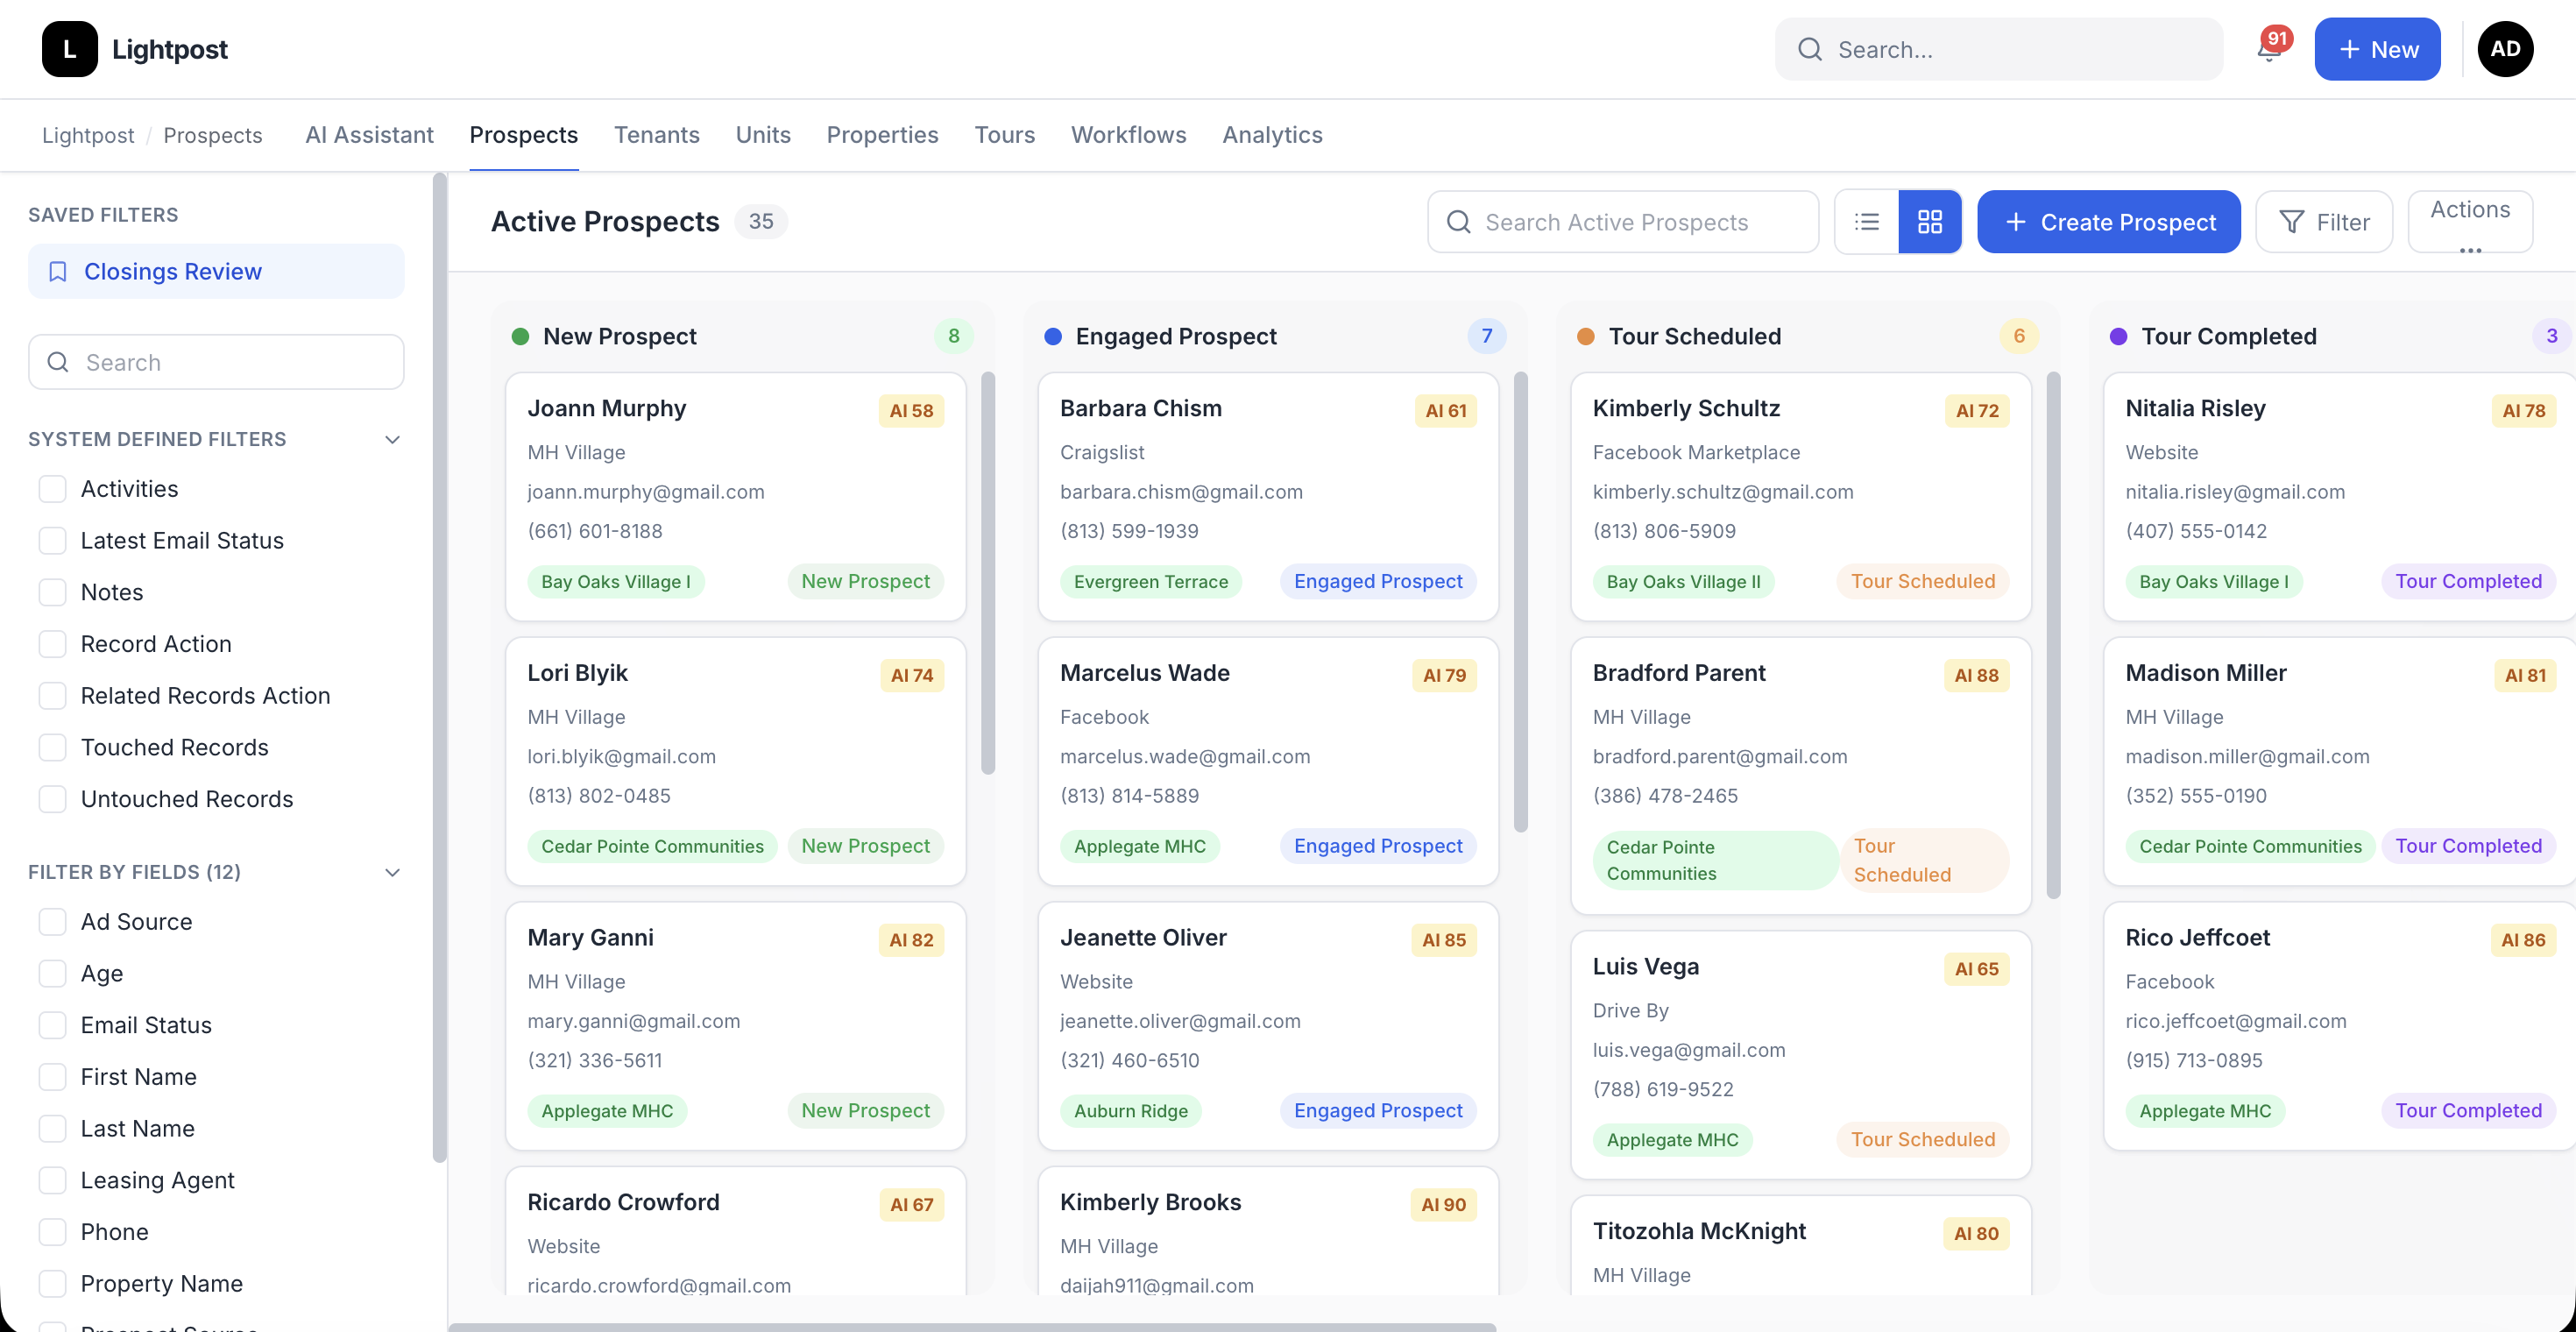Follow the Lightpost breadcrumb link

pos(88,135)
